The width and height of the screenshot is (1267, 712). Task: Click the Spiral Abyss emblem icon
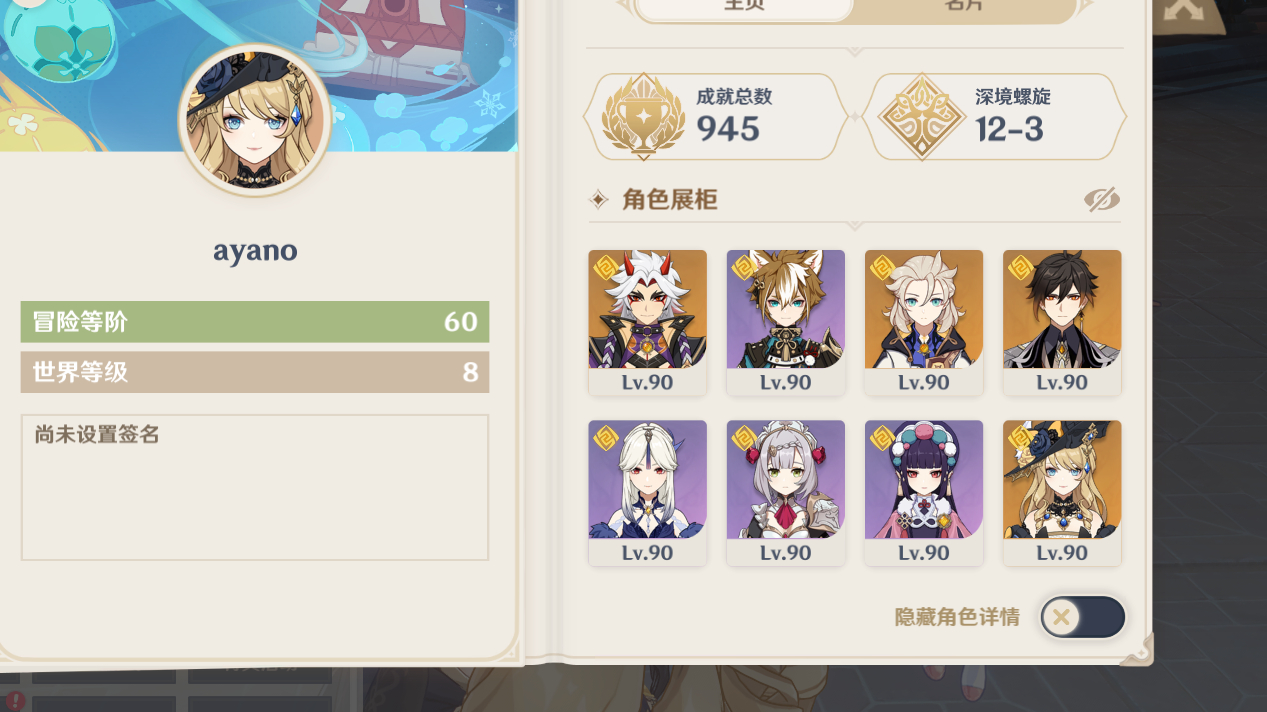pos(921,116)
